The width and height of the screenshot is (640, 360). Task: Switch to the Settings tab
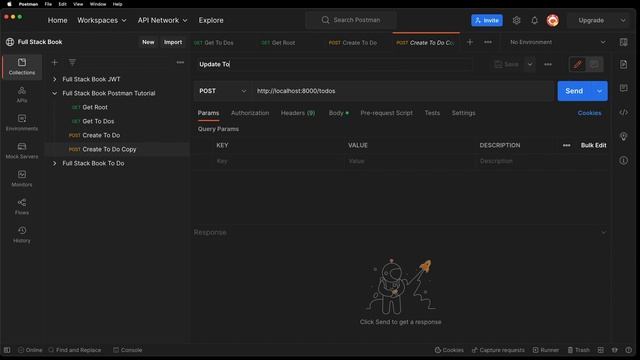pyautogui.click(x=463, y=113)
